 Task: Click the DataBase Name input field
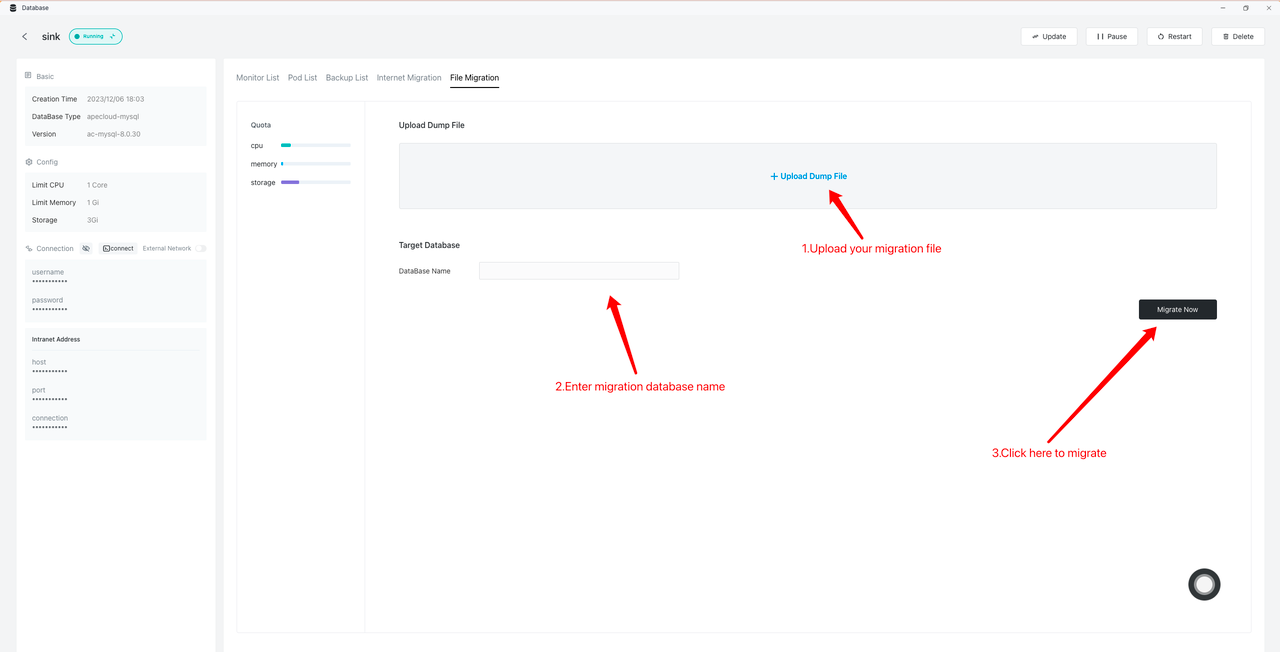coord(579,271)
